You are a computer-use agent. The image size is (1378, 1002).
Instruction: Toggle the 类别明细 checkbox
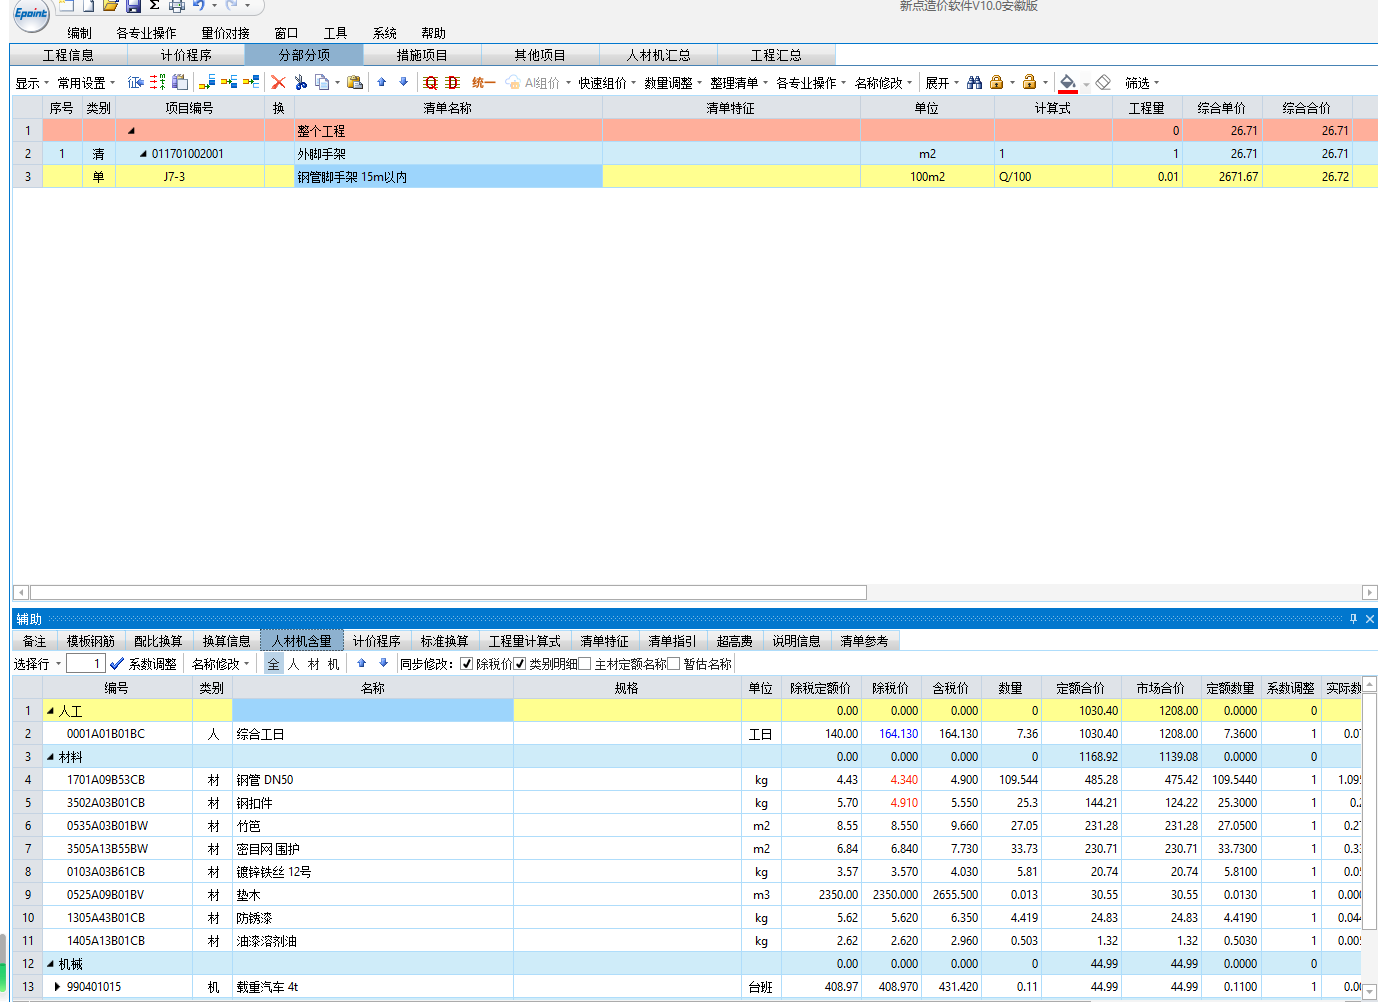(520, 664)
